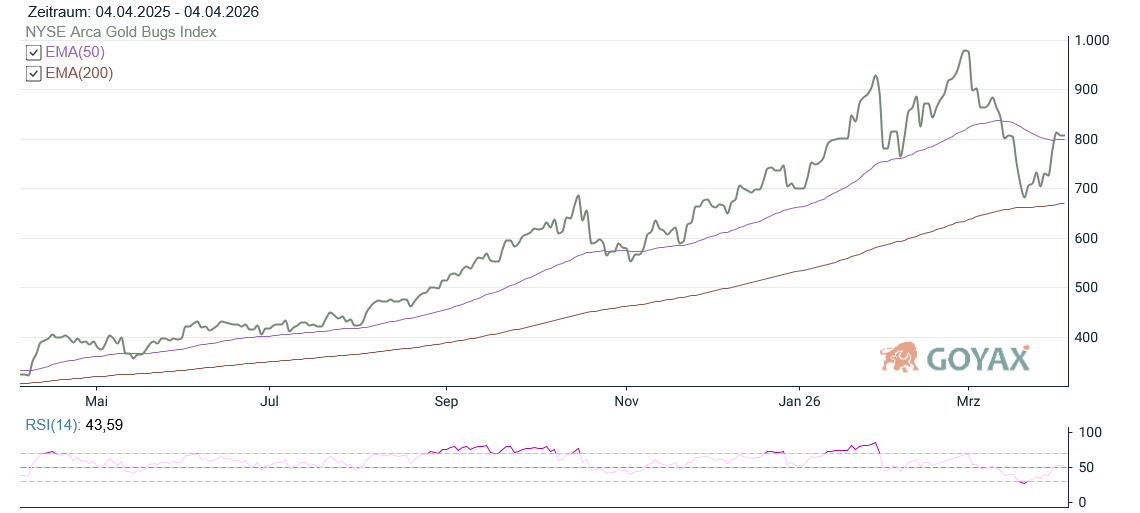Screen dimensions: 1140x513
Task: Click the 400 price axis label
Action: coord(1088,337)
